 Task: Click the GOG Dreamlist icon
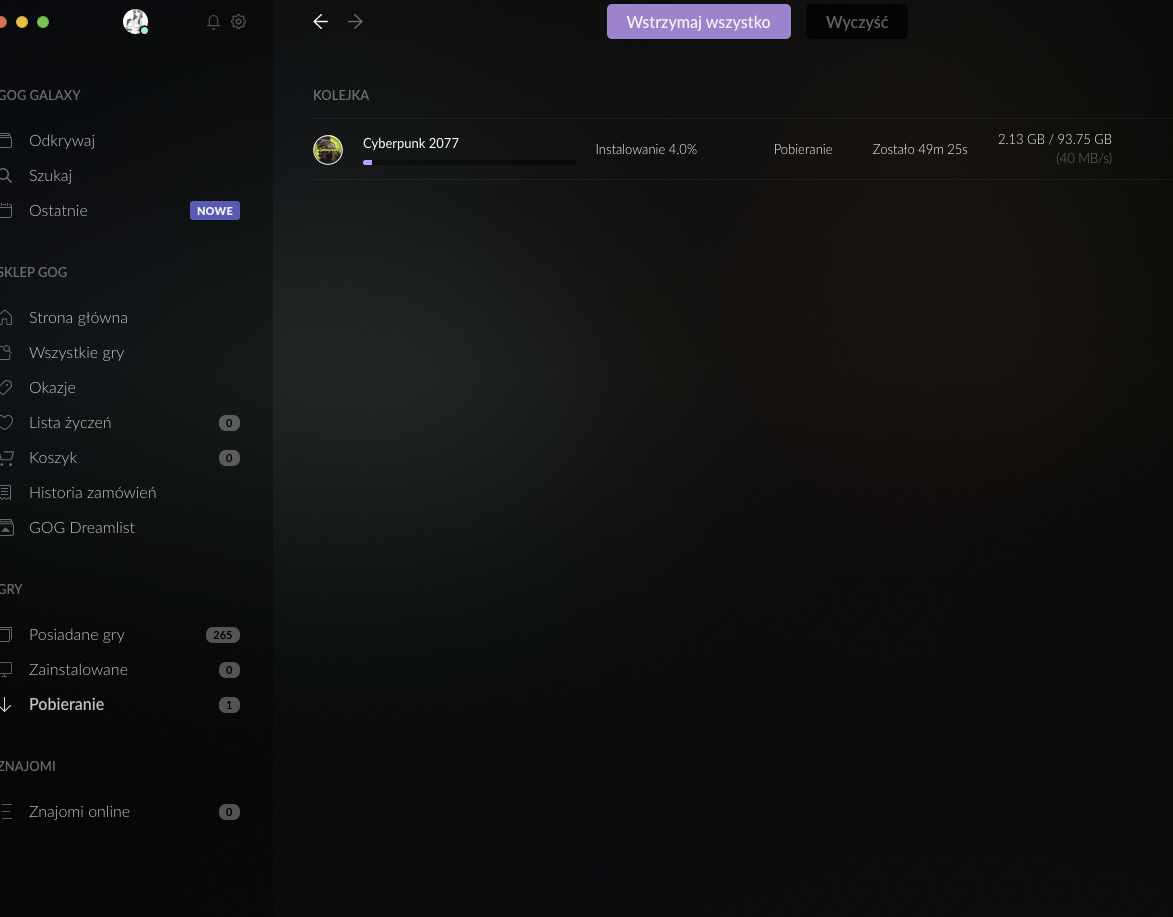[x=6, y=528]
